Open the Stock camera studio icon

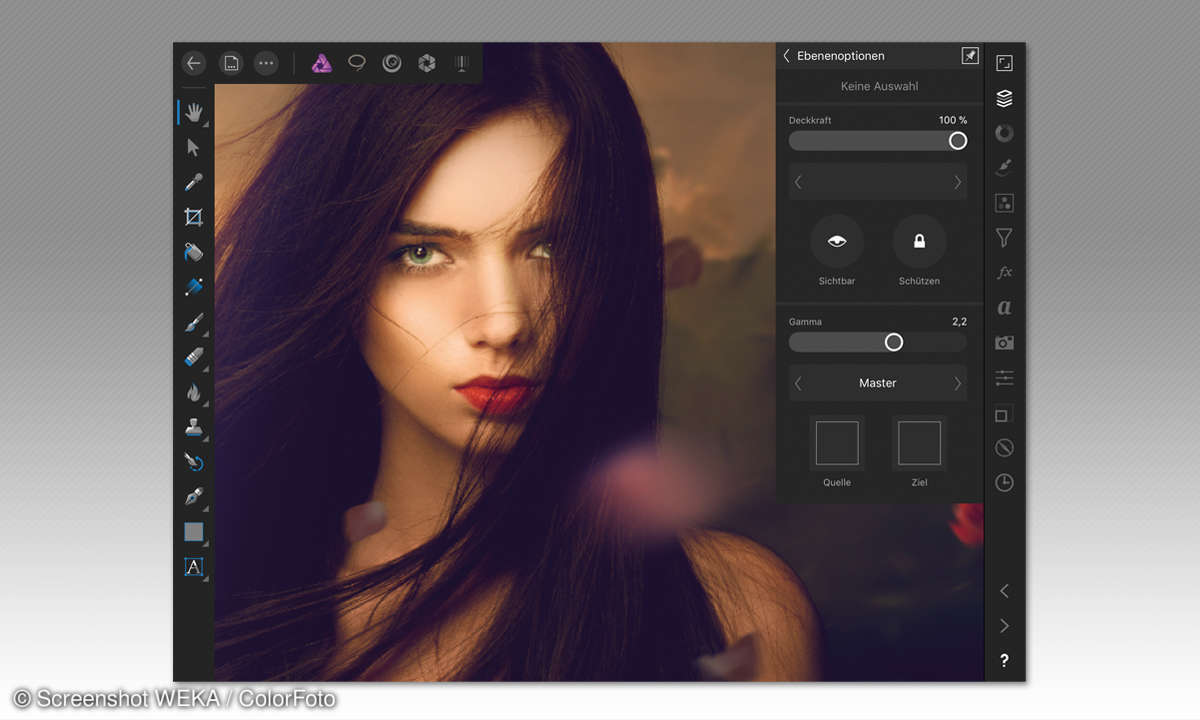click(1005, 343)
